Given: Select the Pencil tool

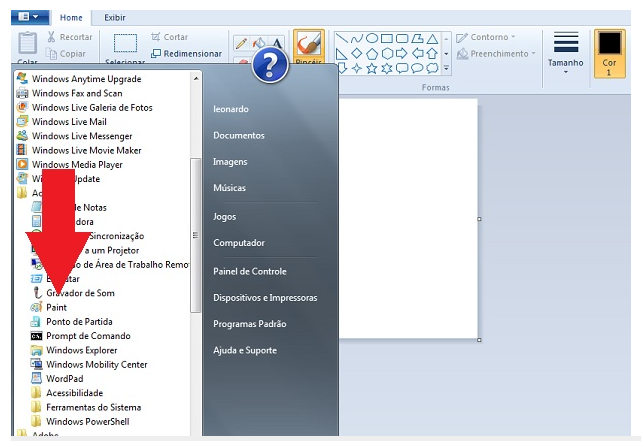Looking at the screenshot, I should (x=242, y=43).
